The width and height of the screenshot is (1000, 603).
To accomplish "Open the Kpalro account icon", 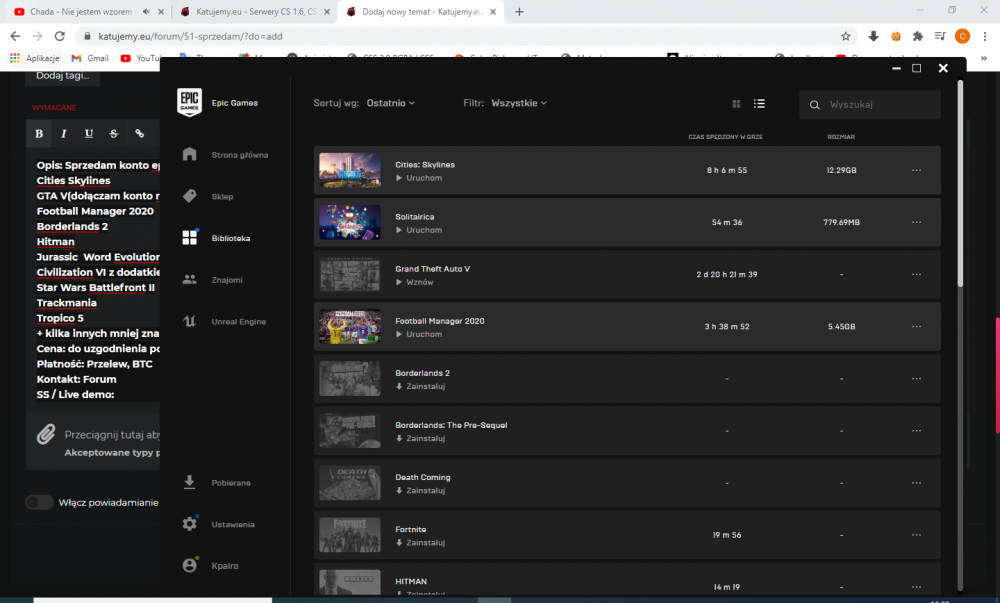I will (189, 565).
